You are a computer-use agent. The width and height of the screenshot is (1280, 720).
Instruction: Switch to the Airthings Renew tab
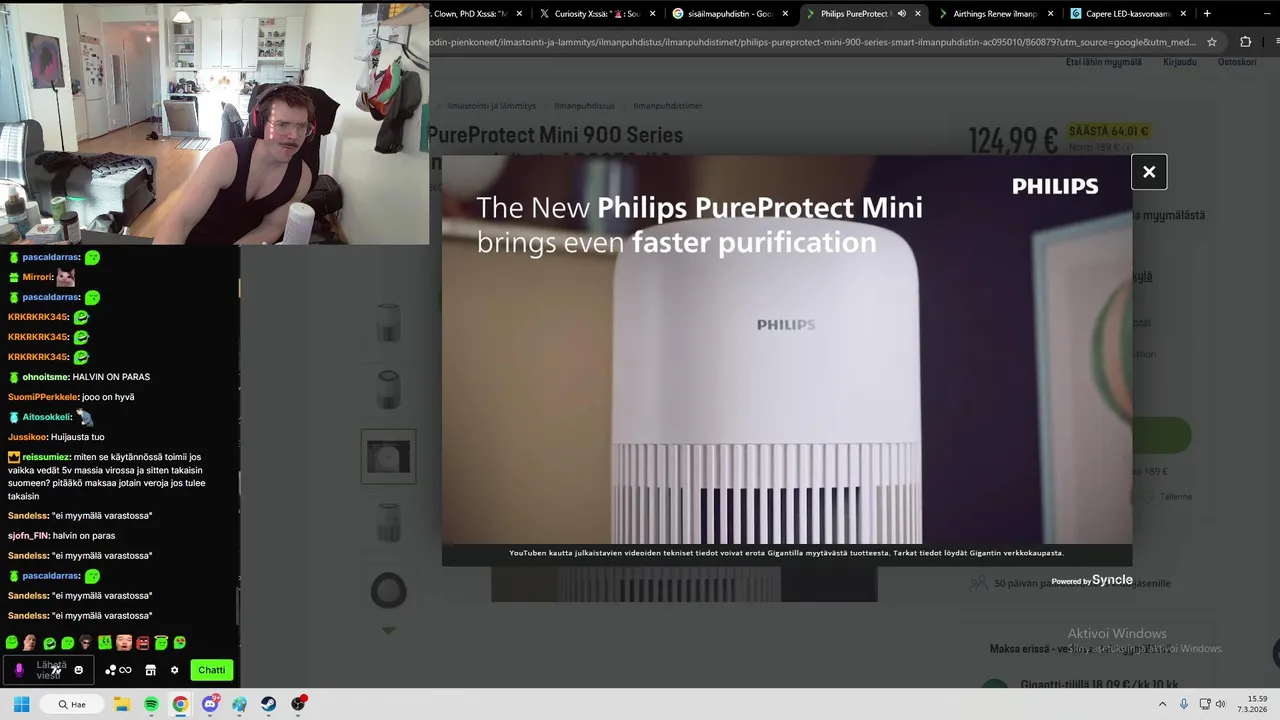(x=995, y=14)
